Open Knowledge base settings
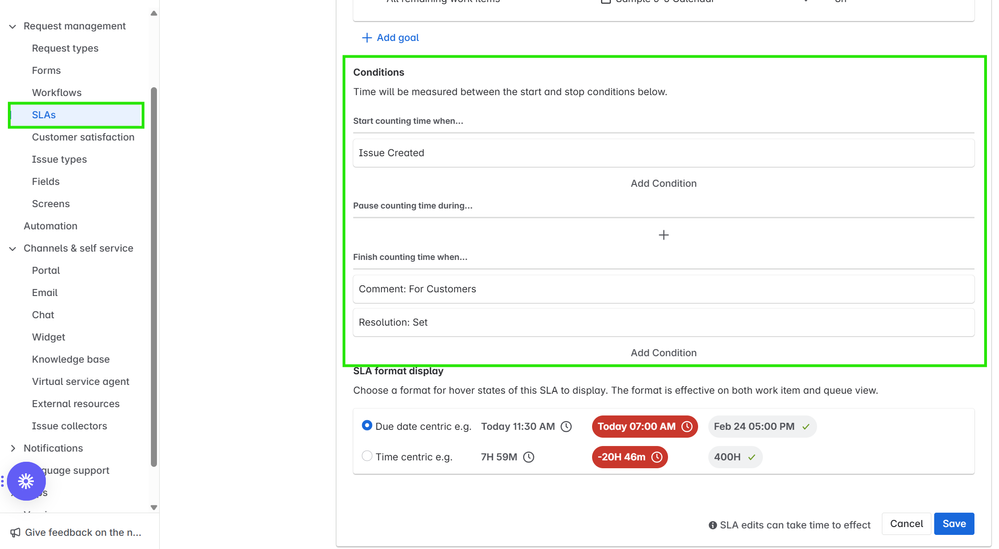The height and width of the screenshot is (549, 999). tap(71, 360)
